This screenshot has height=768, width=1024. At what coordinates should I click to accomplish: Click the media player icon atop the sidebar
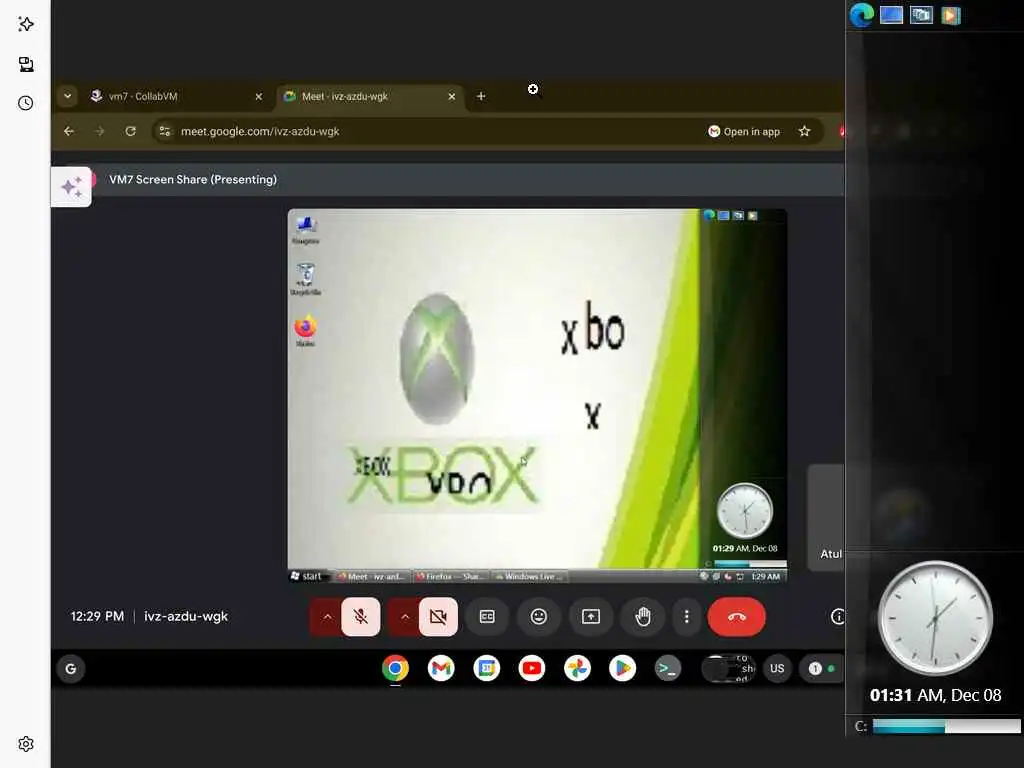[951, 15]
